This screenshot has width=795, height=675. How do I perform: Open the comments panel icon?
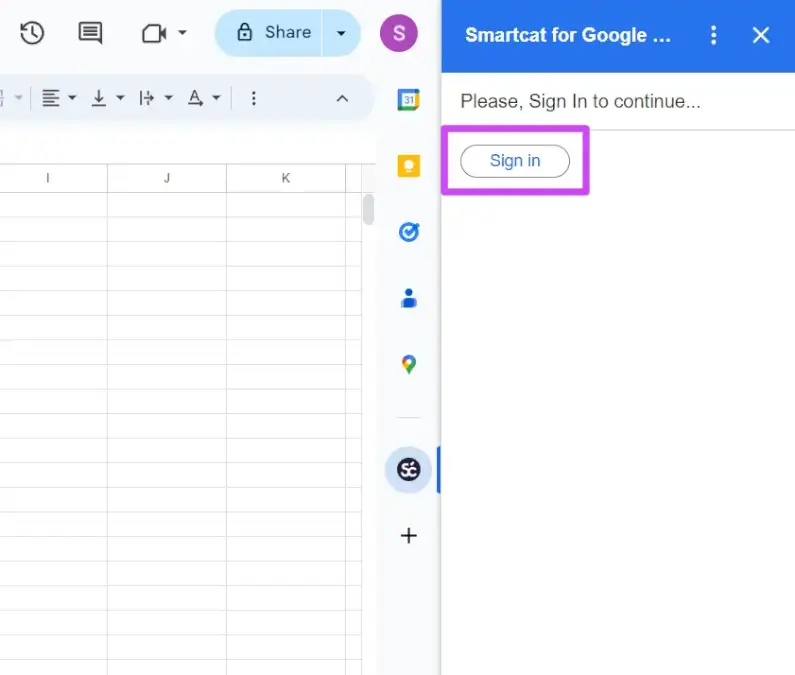pyautogui.click(x=90, y=33)
